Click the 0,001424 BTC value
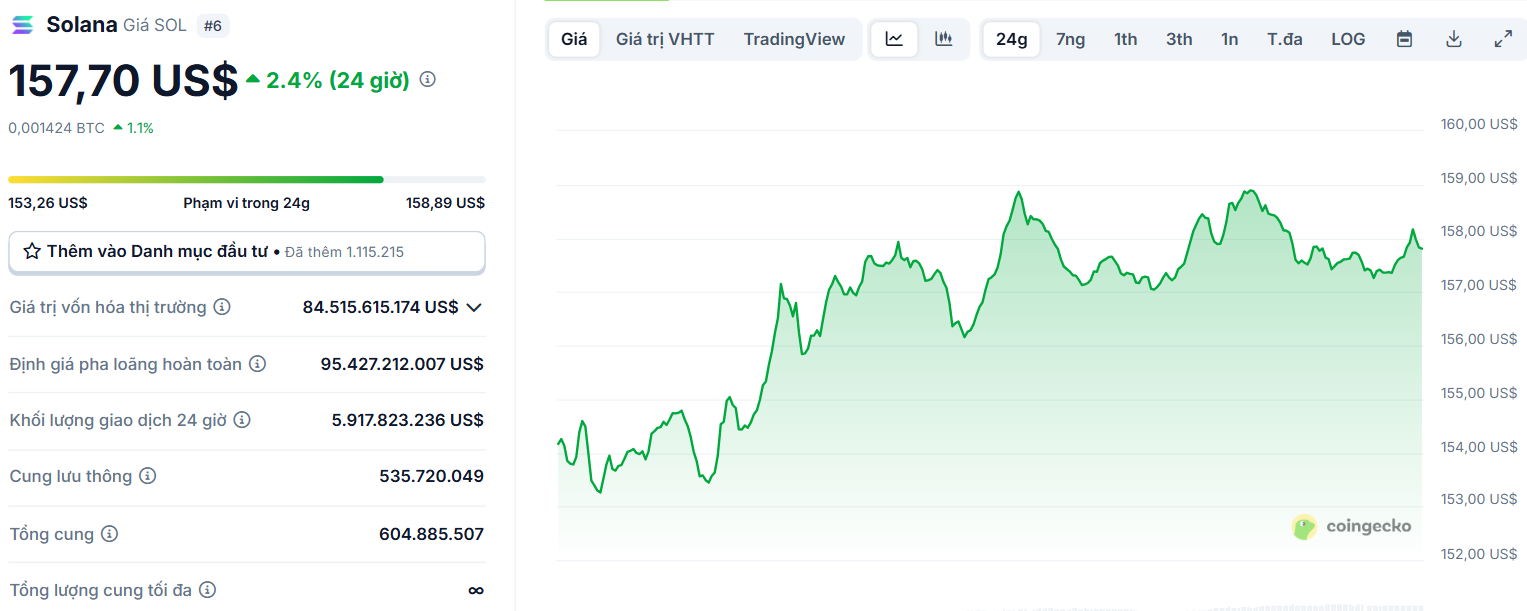 pyautogui.click(x=56, y=128)
